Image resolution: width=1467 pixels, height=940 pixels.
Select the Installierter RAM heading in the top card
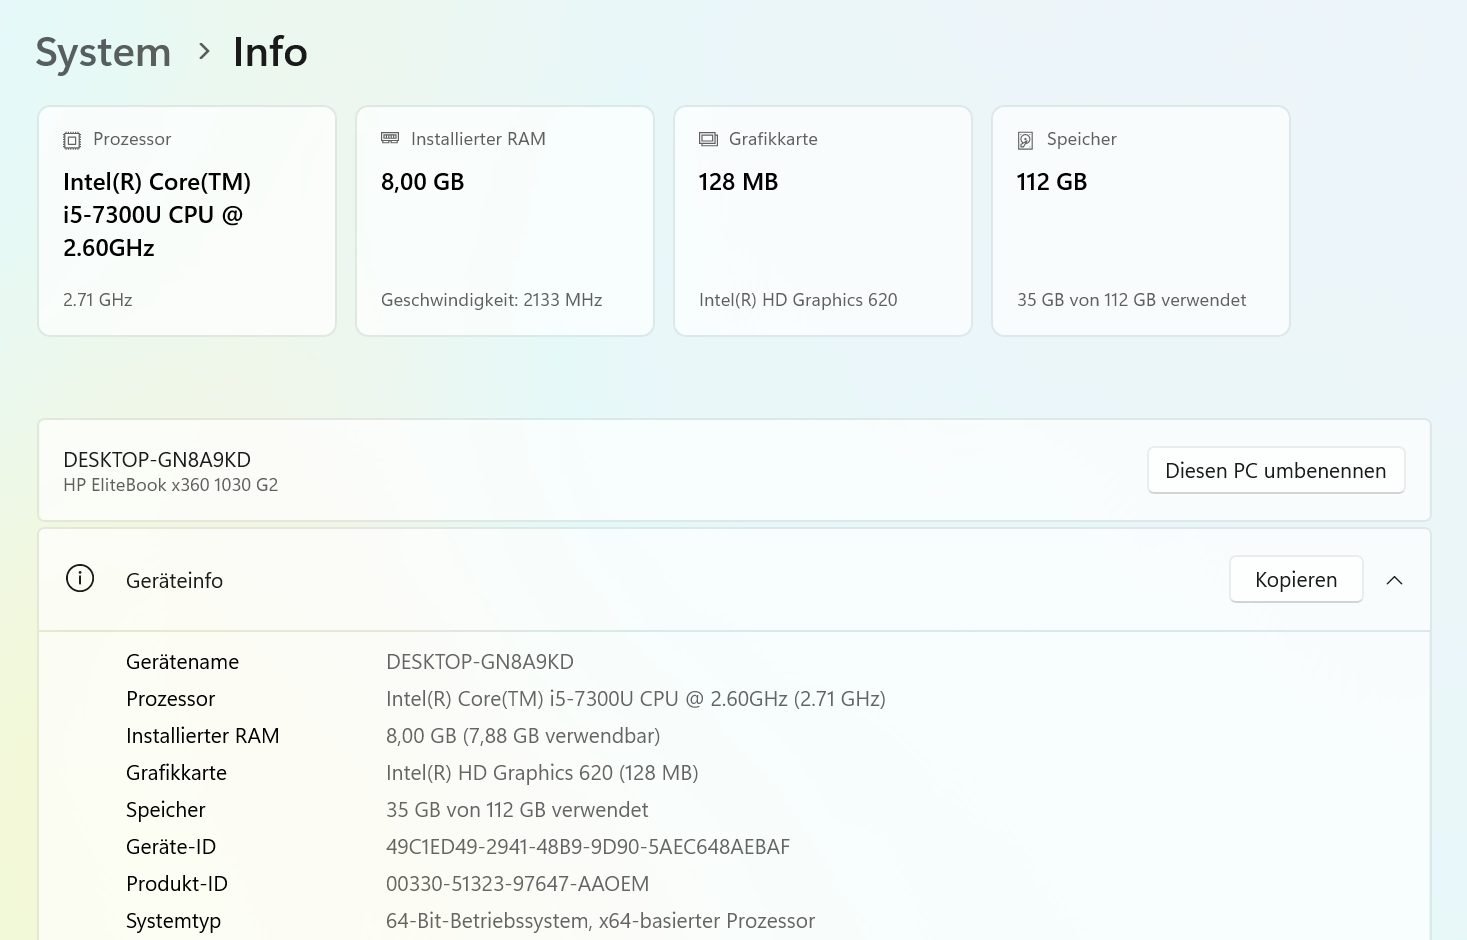point(478,139)
